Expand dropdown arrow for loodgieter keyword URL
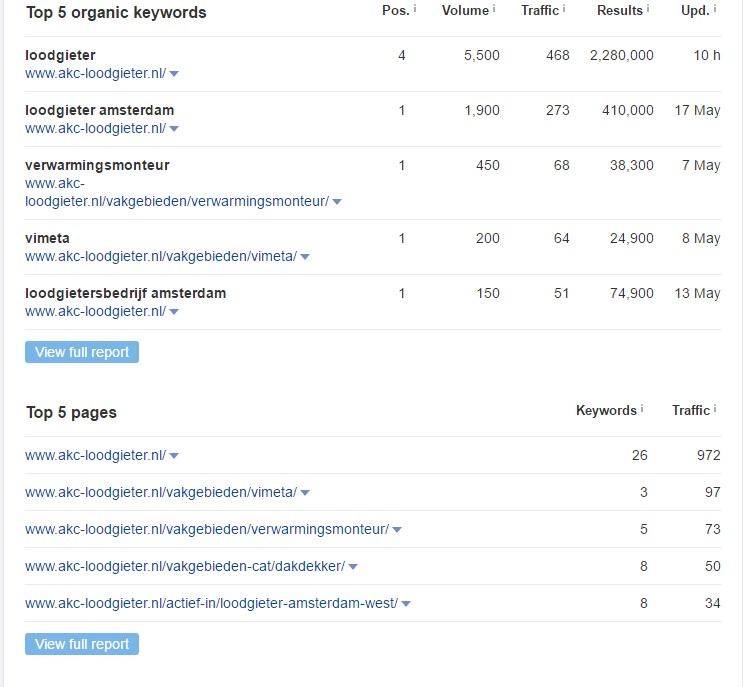 tap(174, 74)
